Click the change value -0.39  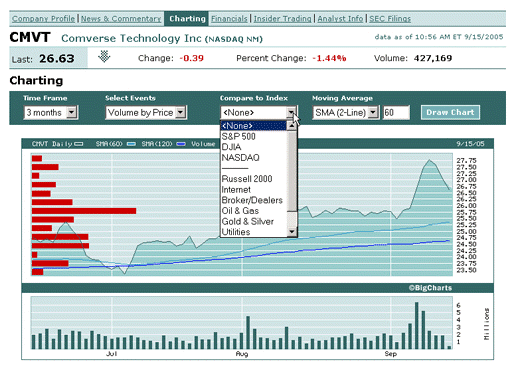click(x=191, y=58)
